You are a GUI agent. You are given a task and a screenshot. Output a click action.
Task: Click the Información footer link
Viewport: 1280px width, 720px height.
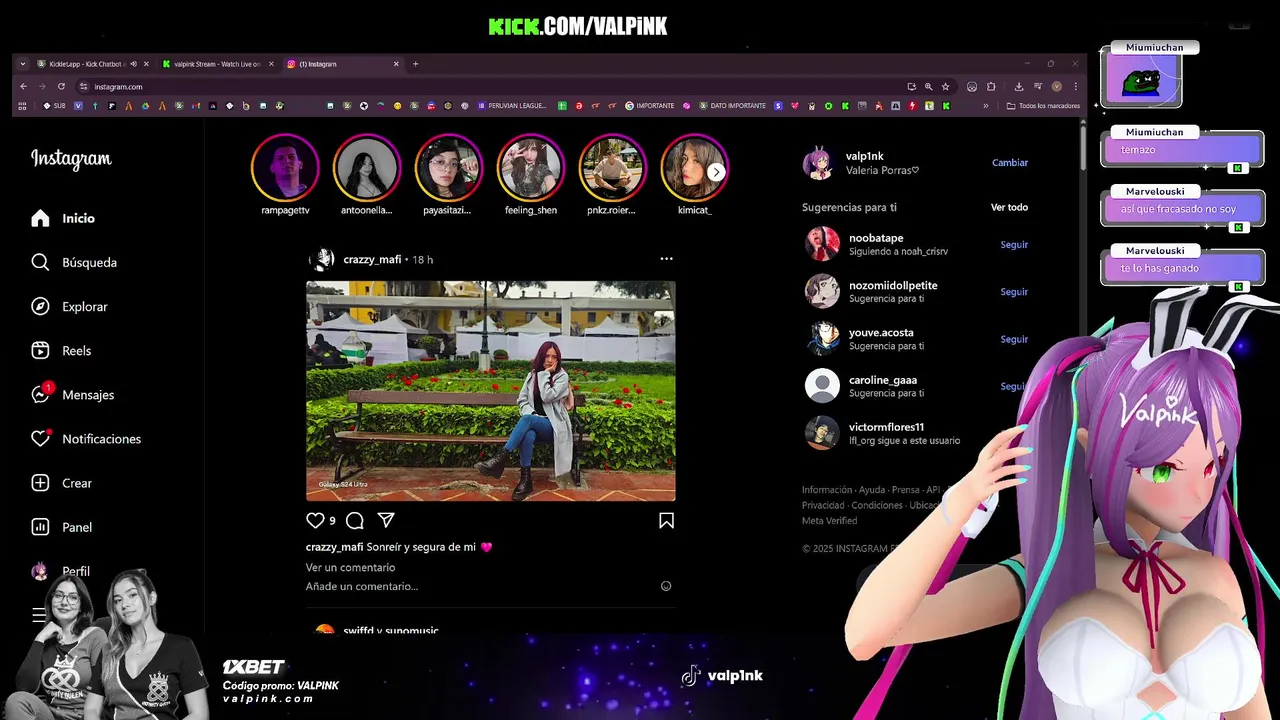point(827,490)
